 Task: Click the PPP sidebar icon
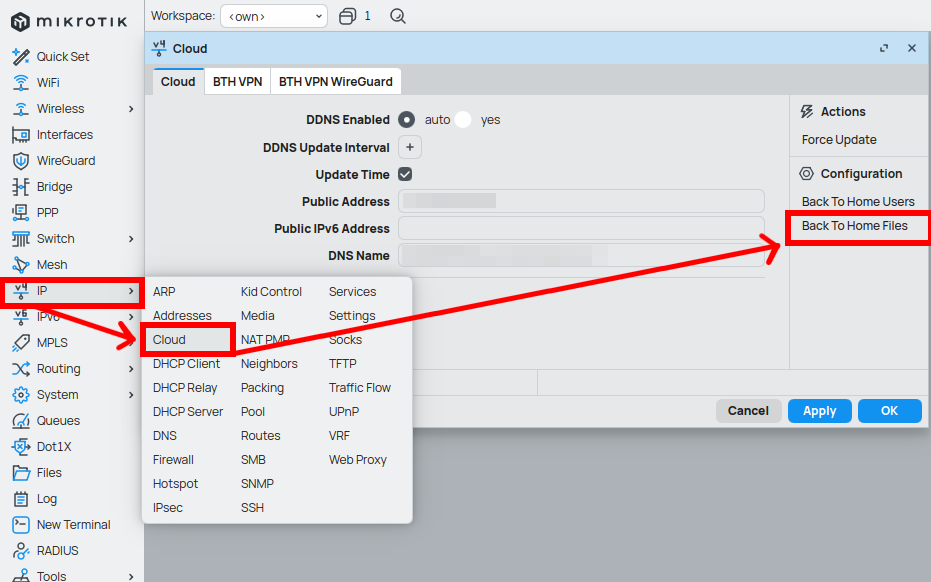(x=21, y=213)
